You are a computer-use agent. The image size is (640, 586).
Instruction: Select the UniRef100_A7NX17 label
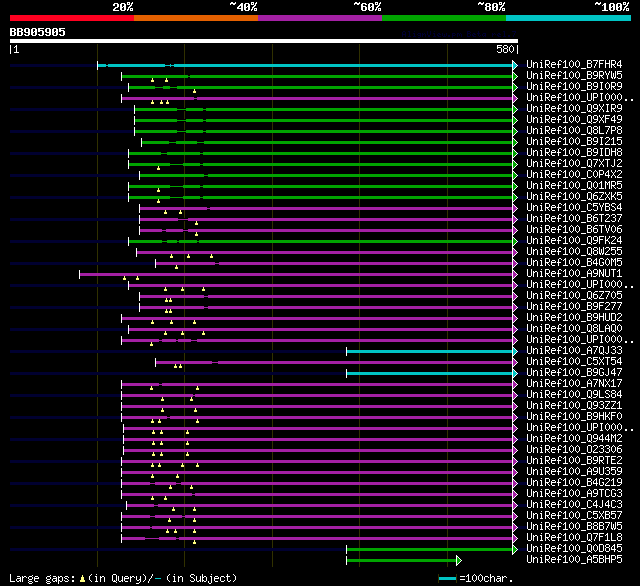point(574,384)
